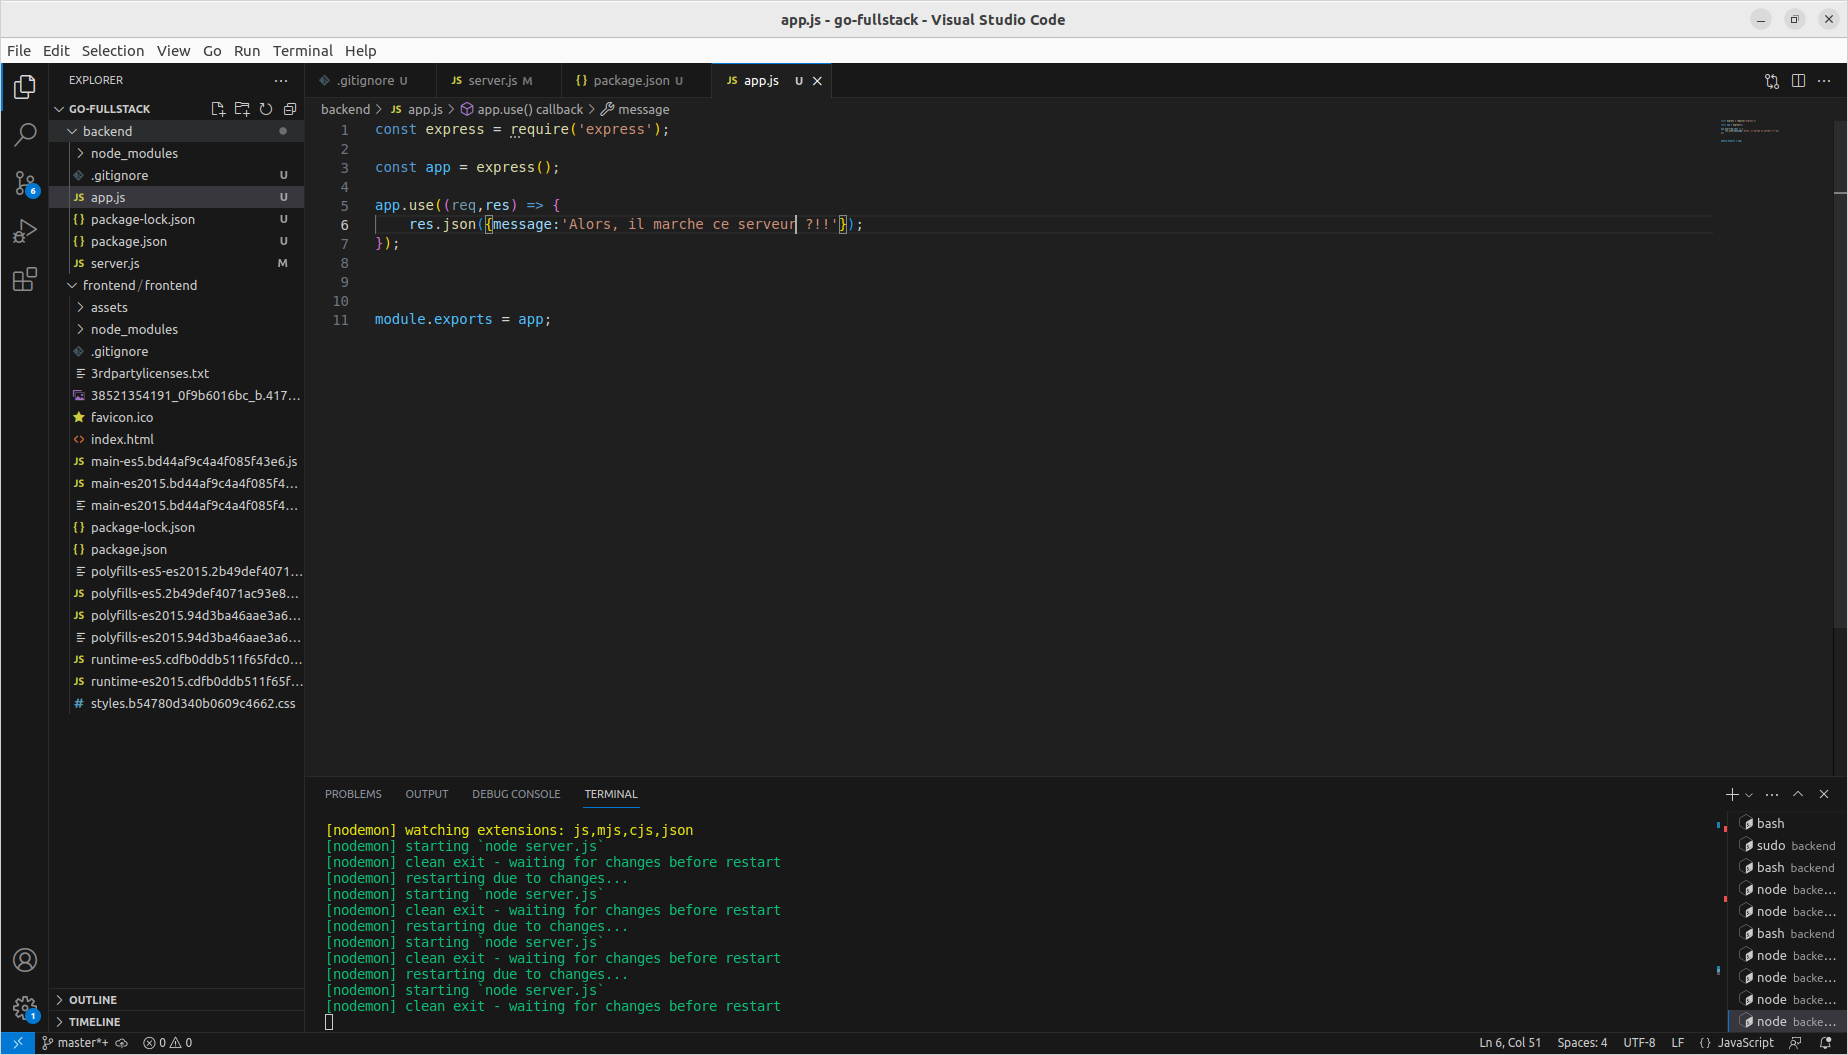Click the master branch indicator in the status bar
This screenshot has height=1055, width=1848.
point(75,1042)
